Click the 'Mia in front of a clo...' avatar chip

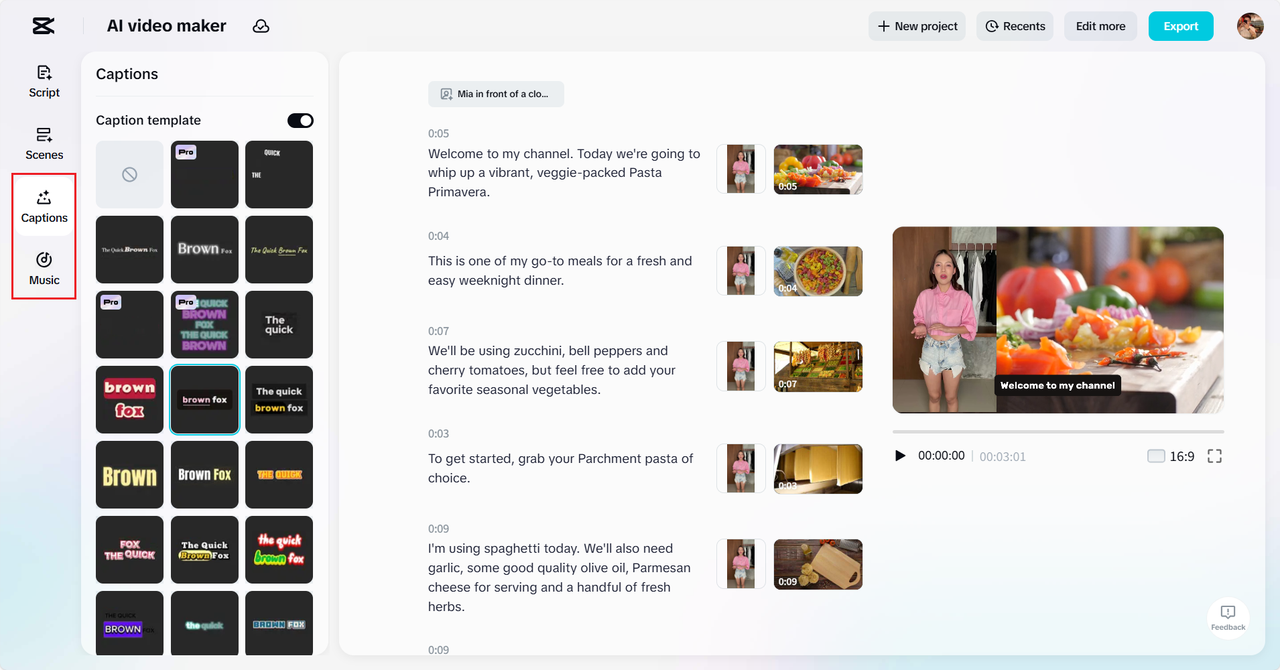coord(496,94)
